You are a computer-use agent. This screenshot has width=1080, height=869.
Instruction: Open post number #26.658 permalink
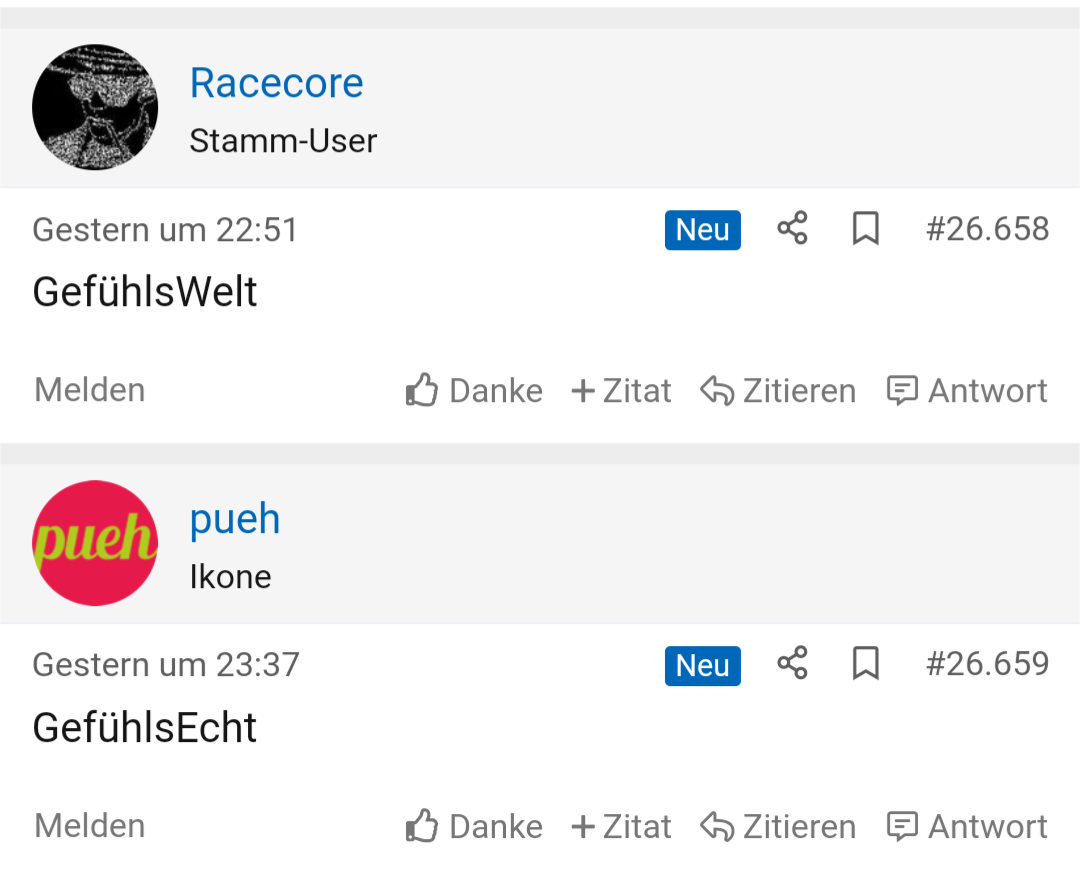(987, 229)
